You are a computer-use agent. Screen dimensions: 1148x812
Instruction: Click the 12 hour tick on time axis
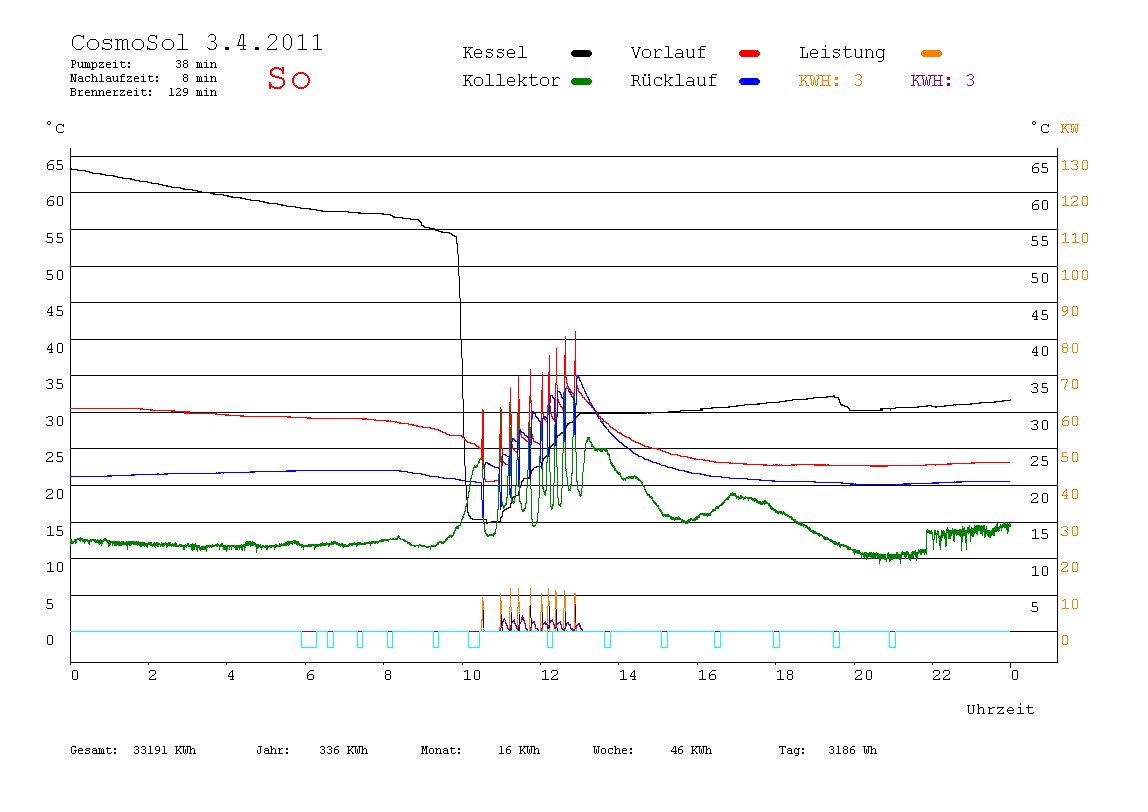coord(549,675)
